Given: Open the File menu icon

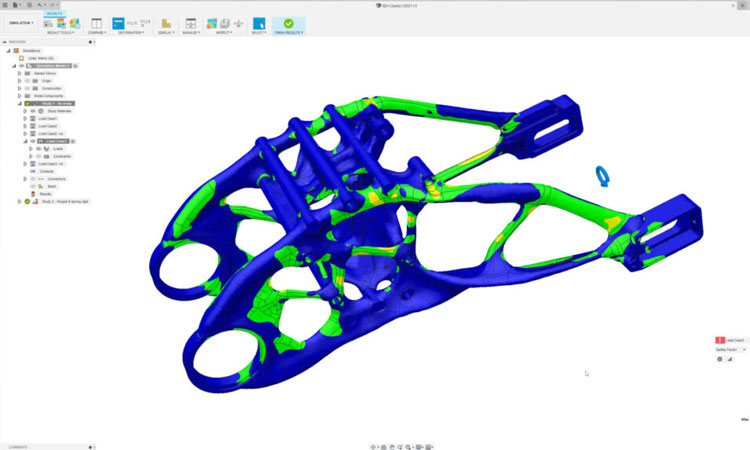Looking at the screenshot, I should coord(16,5).
